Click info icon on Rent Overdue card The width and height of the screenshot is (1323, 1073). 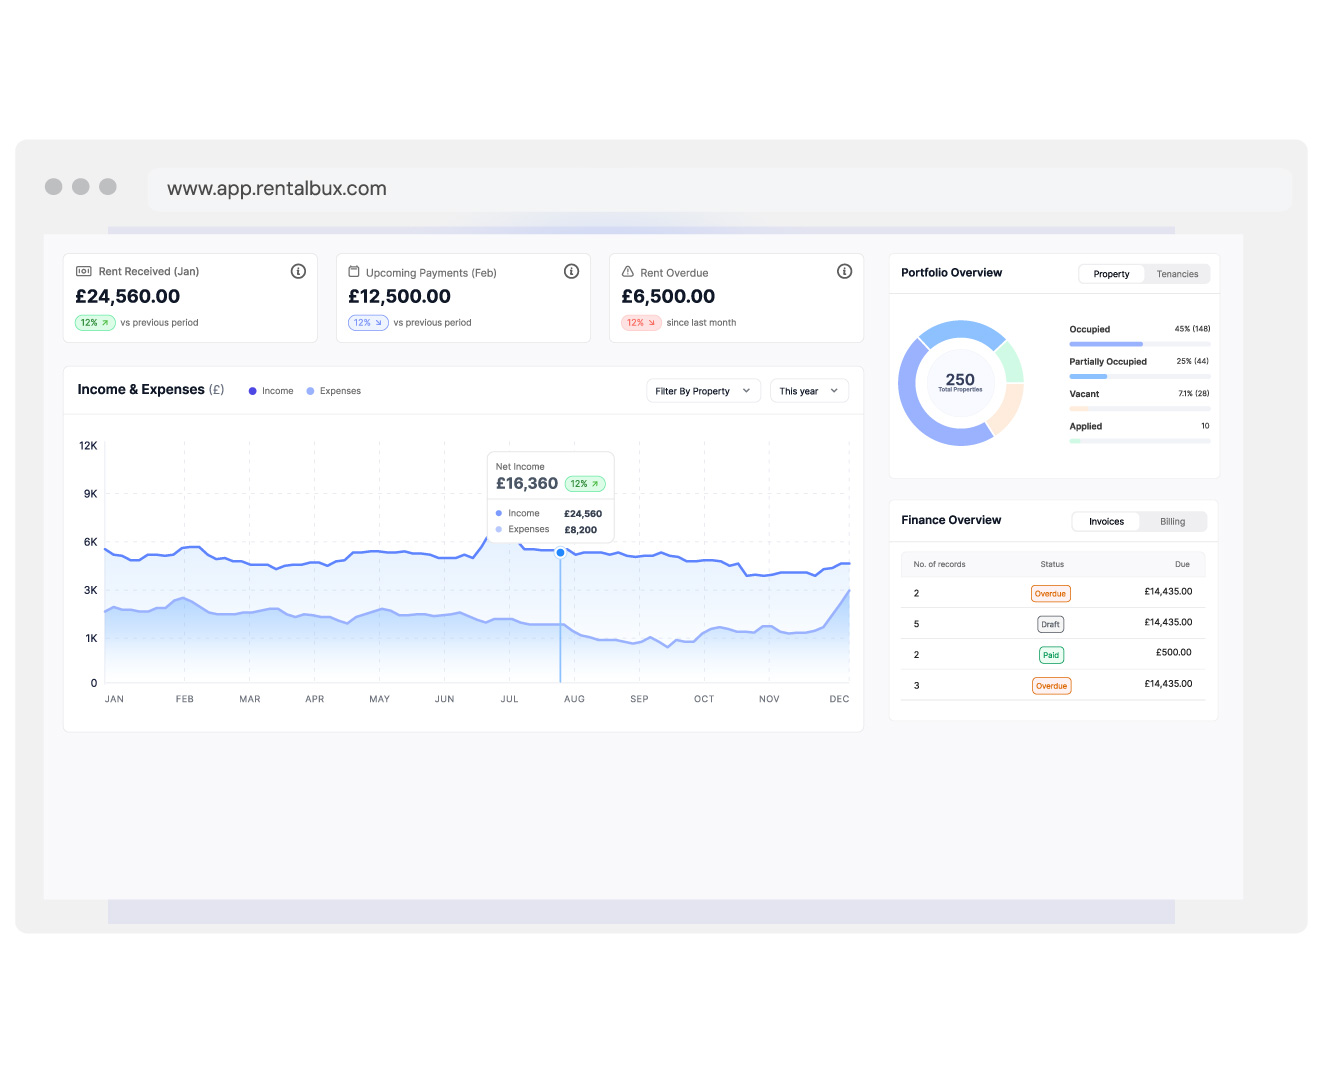[844, 271]
